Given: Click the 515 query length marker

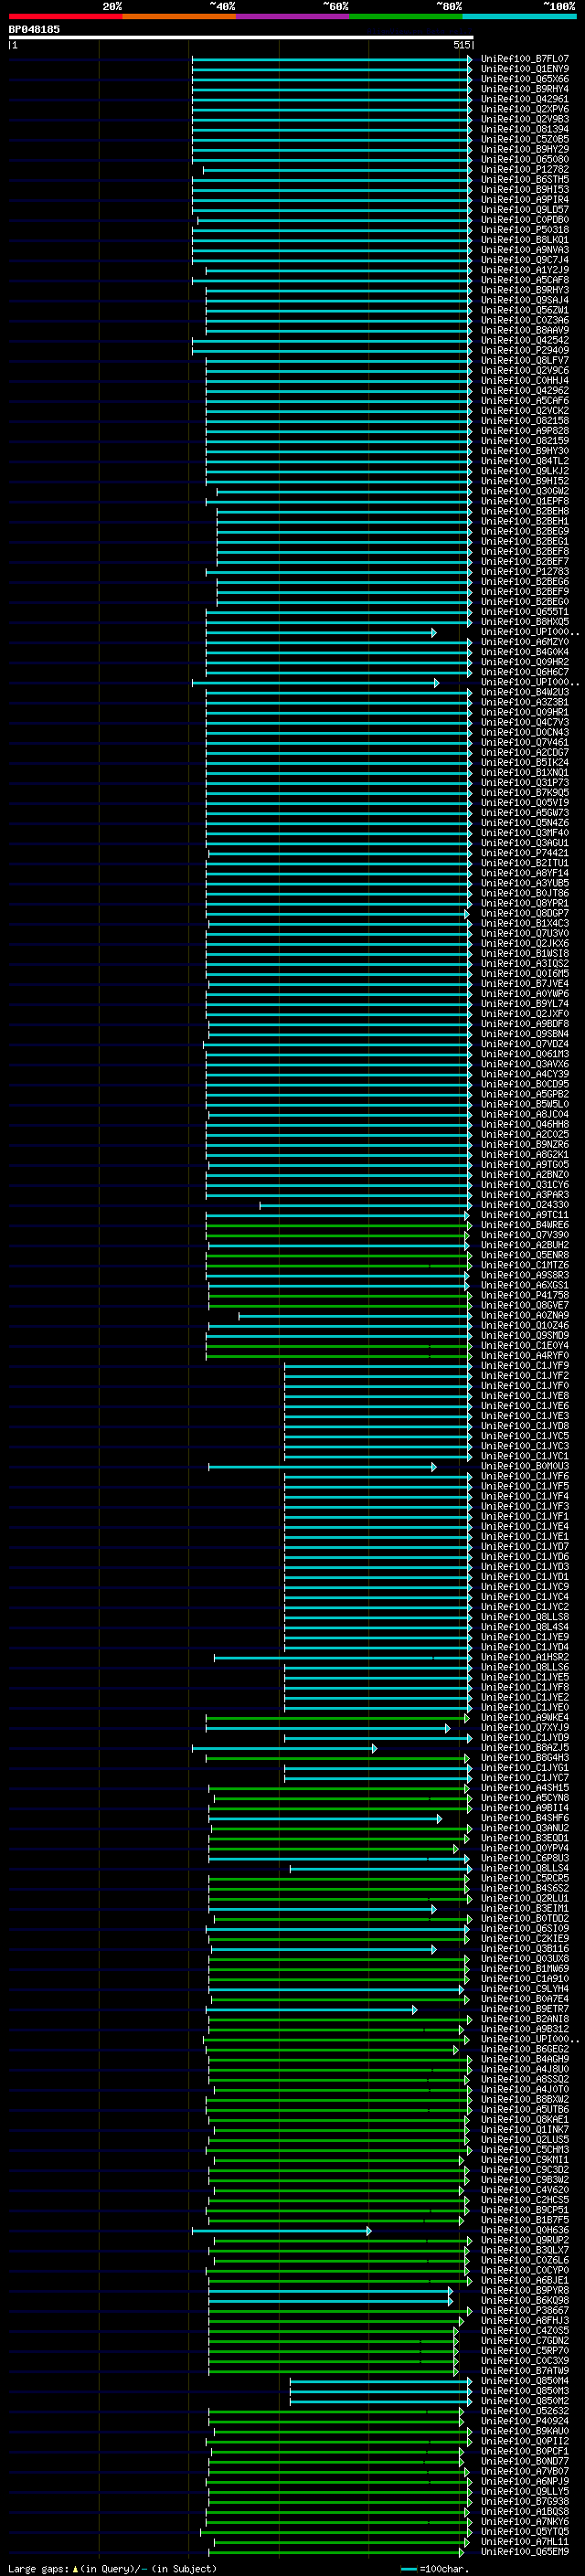Looking at the screenshot, I should point(461,45).
